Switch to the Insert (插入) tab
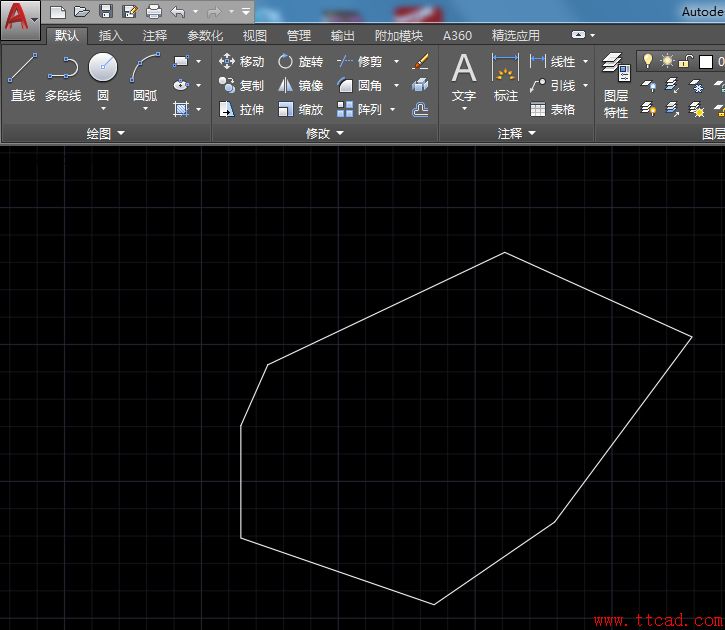The image size is (725, 630). (110, 35)
